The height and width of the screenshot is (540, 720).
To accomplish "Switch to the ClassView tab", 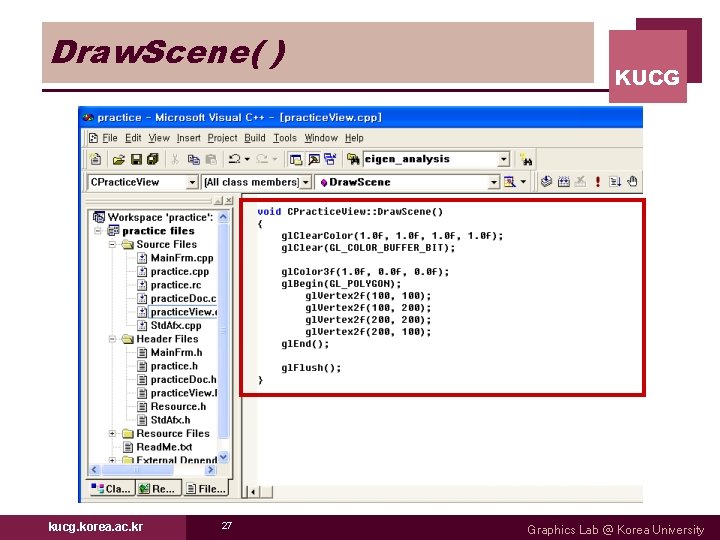I will tap(111, 489).
